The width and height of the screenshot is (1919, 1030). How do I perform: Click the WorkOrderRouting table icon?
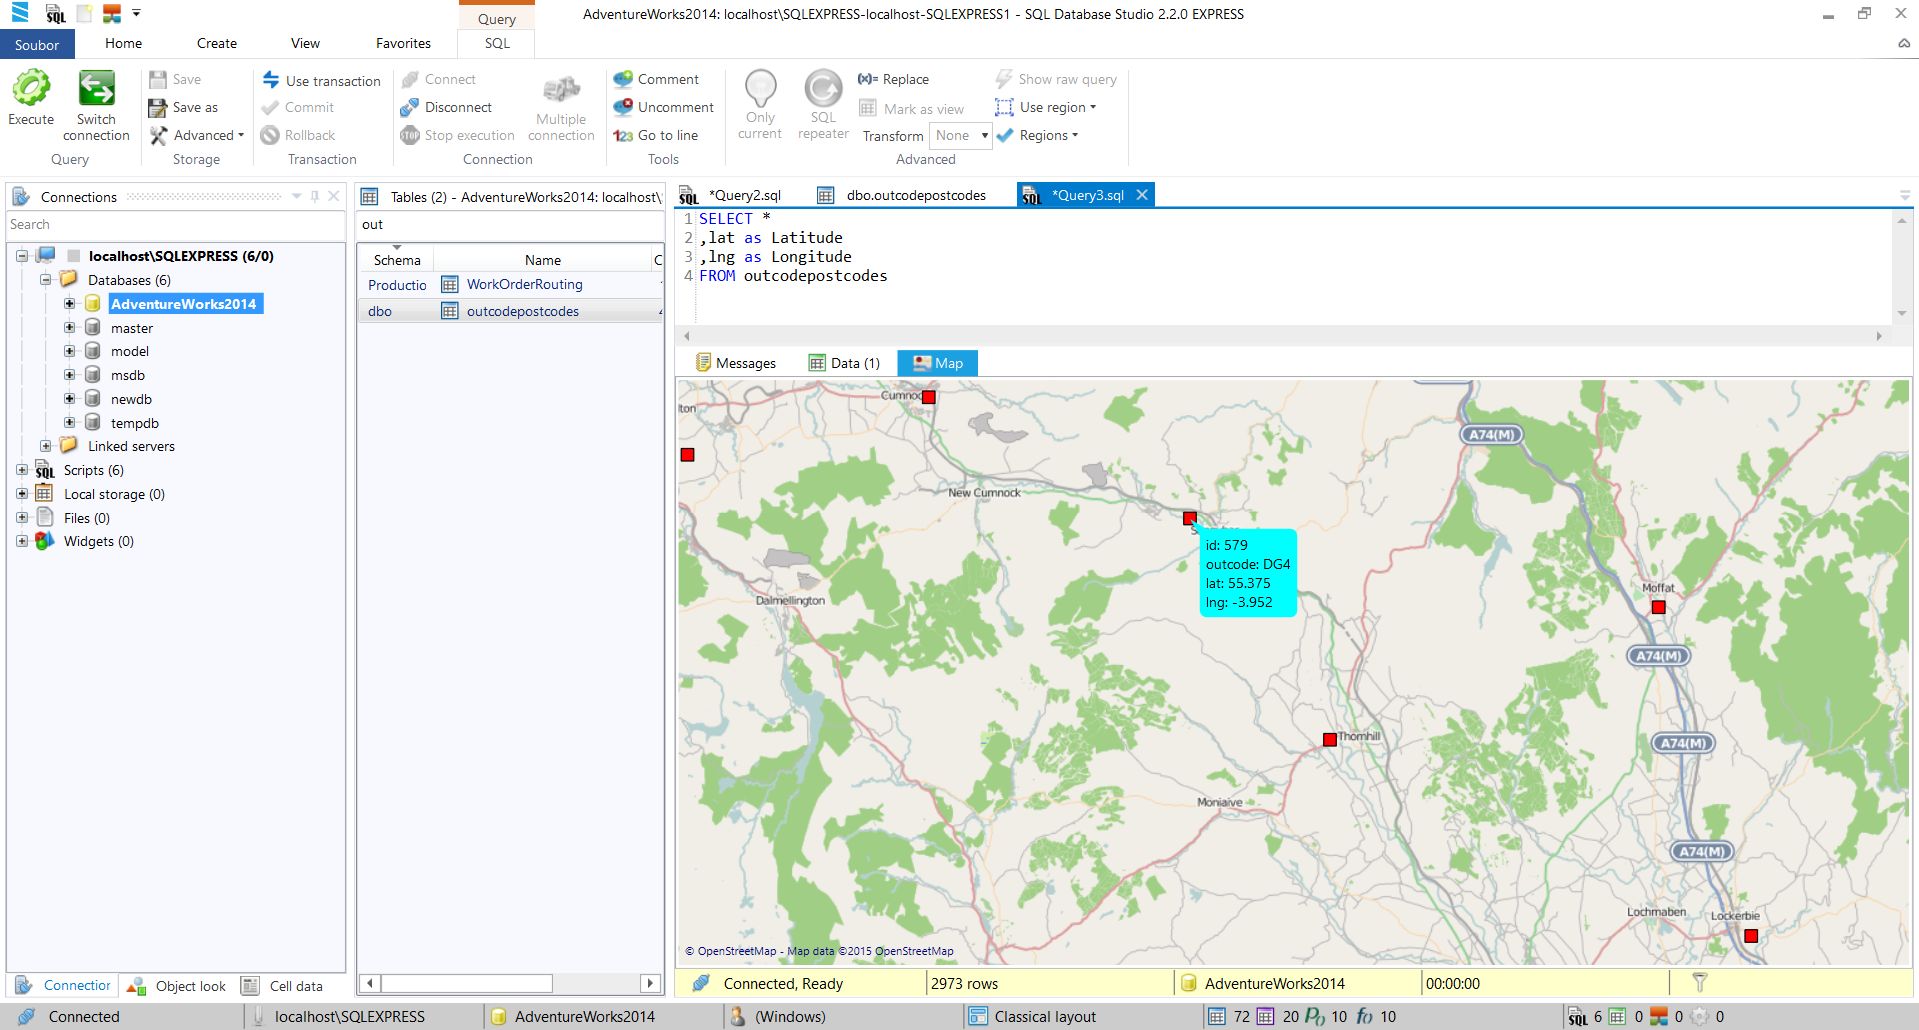(x=450, y=284)
